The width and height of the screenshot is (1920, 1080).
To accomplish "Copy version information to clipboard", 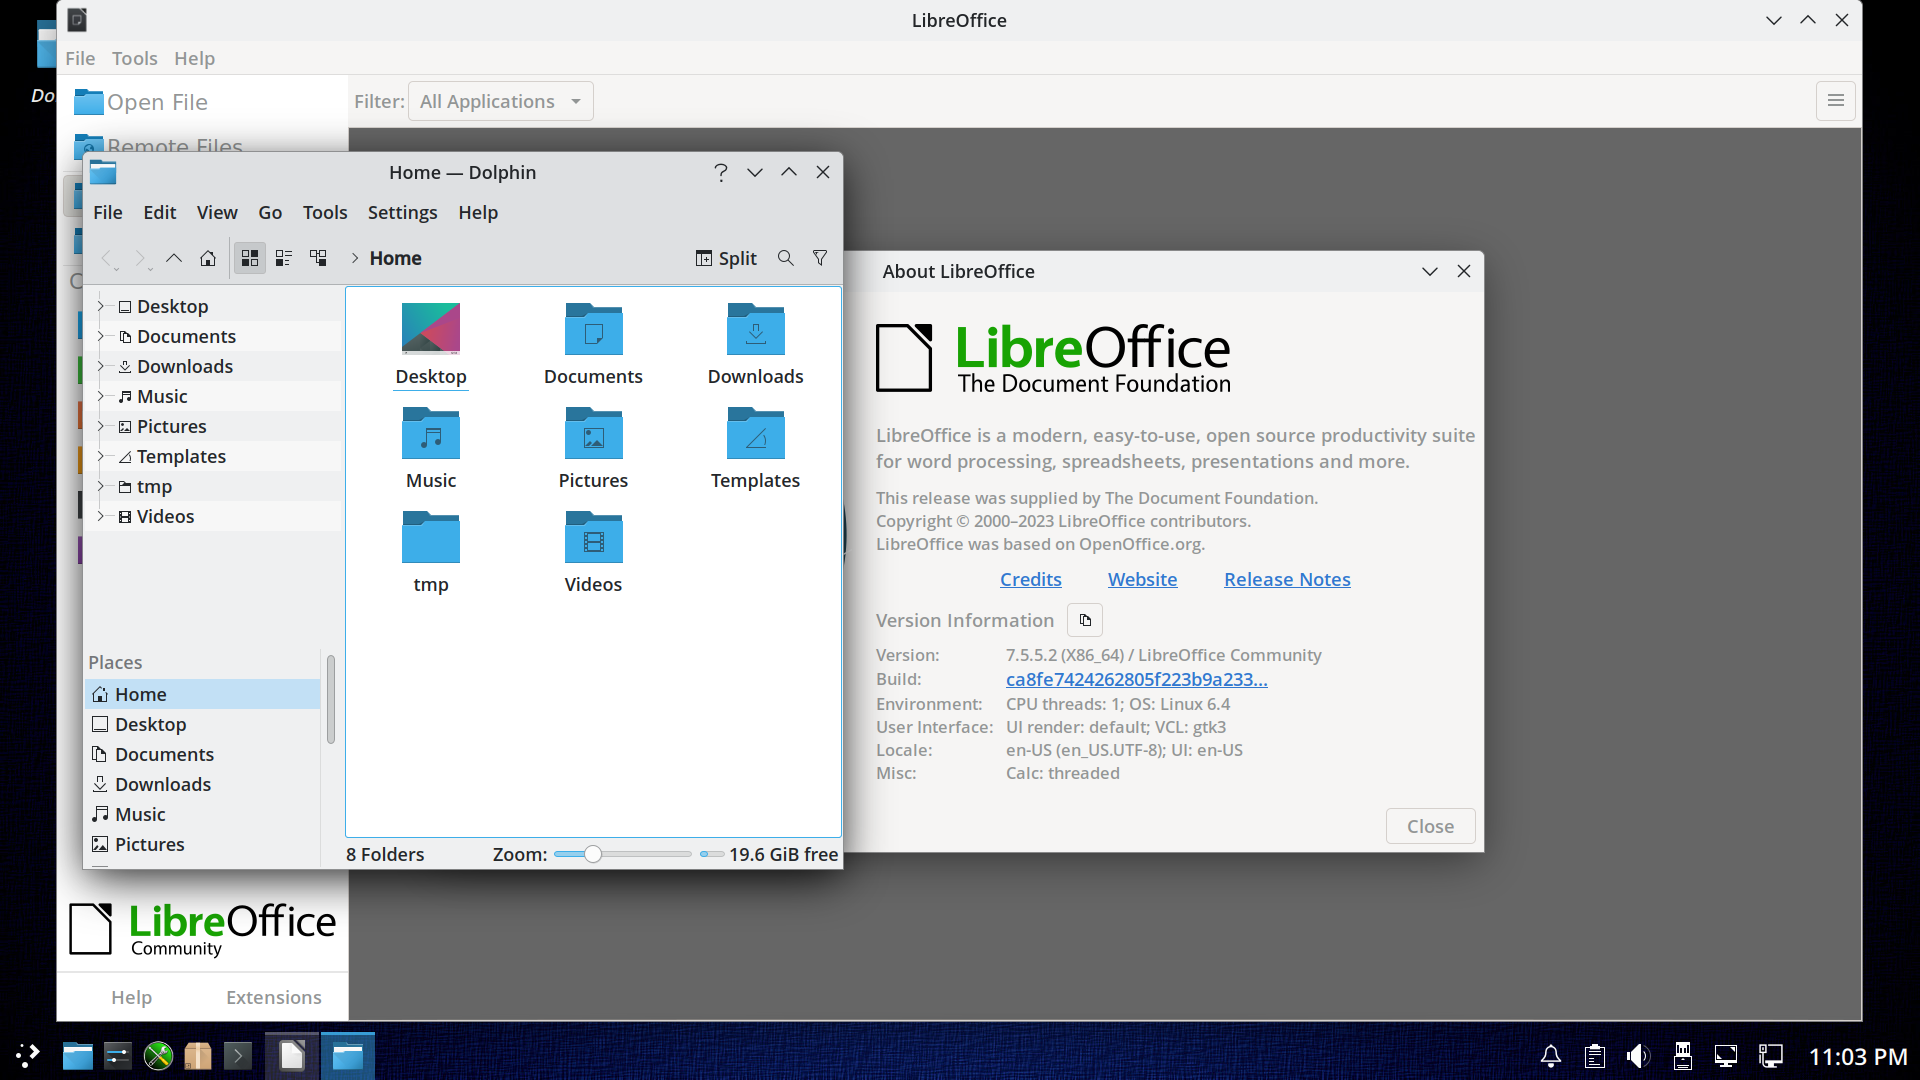I will point(1085,620).
